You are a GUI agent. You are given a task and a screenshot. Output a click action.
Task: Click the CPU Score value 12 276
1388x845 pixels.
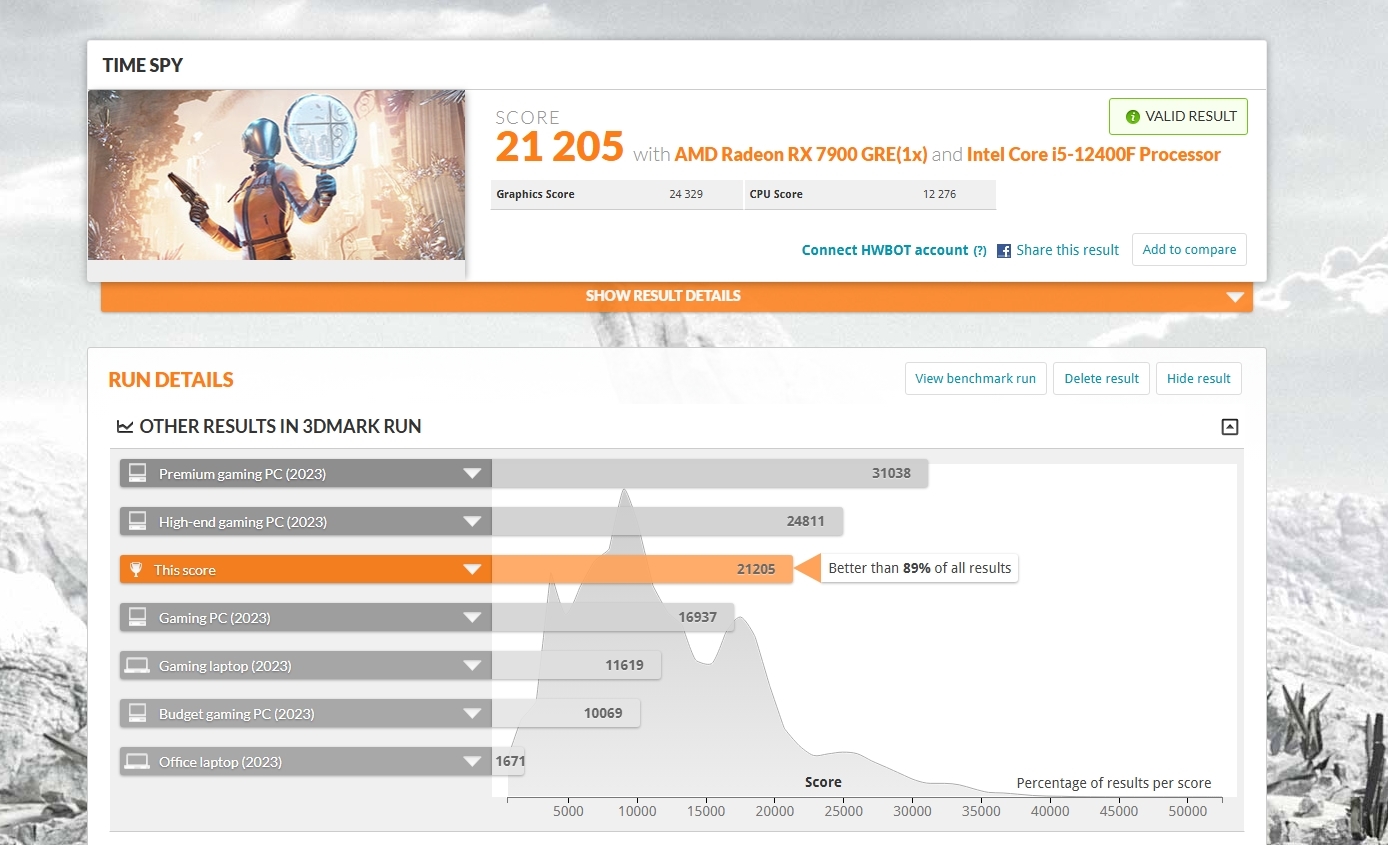point(939,194)
